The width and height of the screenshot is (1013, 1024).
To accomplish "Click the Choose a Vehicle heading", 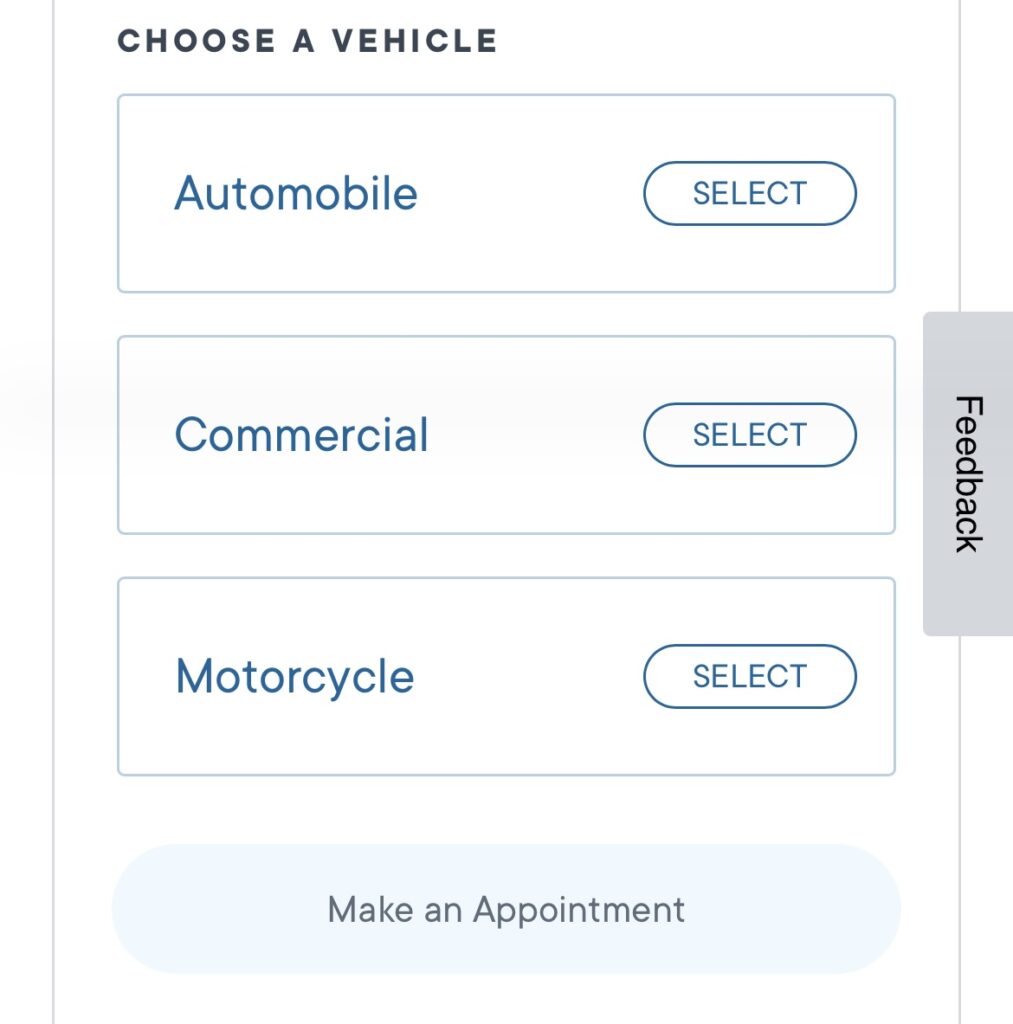I will click(308, 40).
